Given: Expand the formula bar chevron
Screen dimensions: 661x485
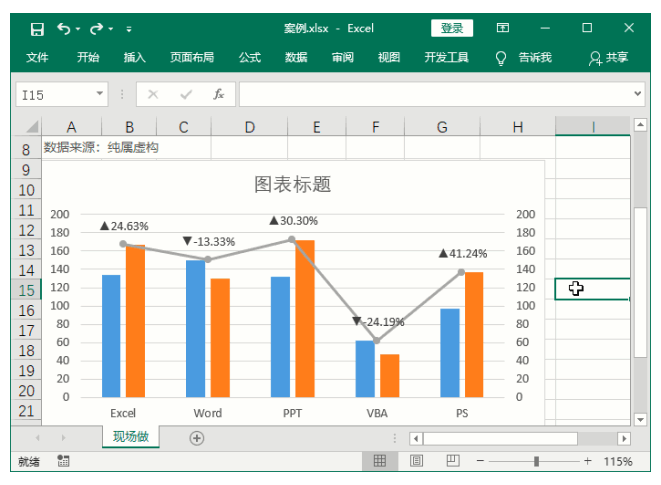Looking at the screenshot, I should [637, 94].
